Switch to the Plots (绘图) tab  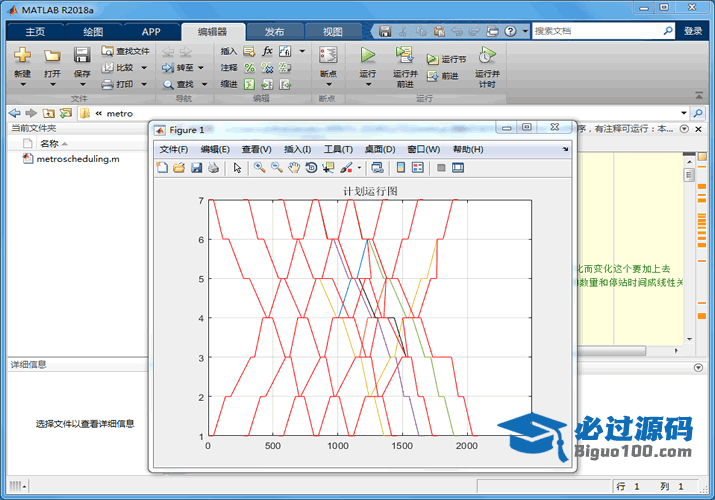click(93, 32)
